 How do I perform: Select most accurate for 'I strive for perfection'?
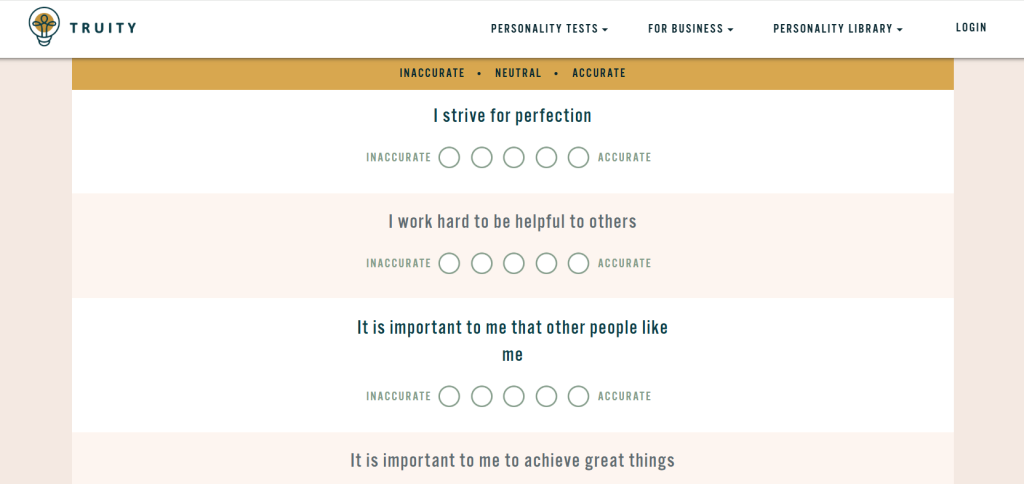point(578,158)
